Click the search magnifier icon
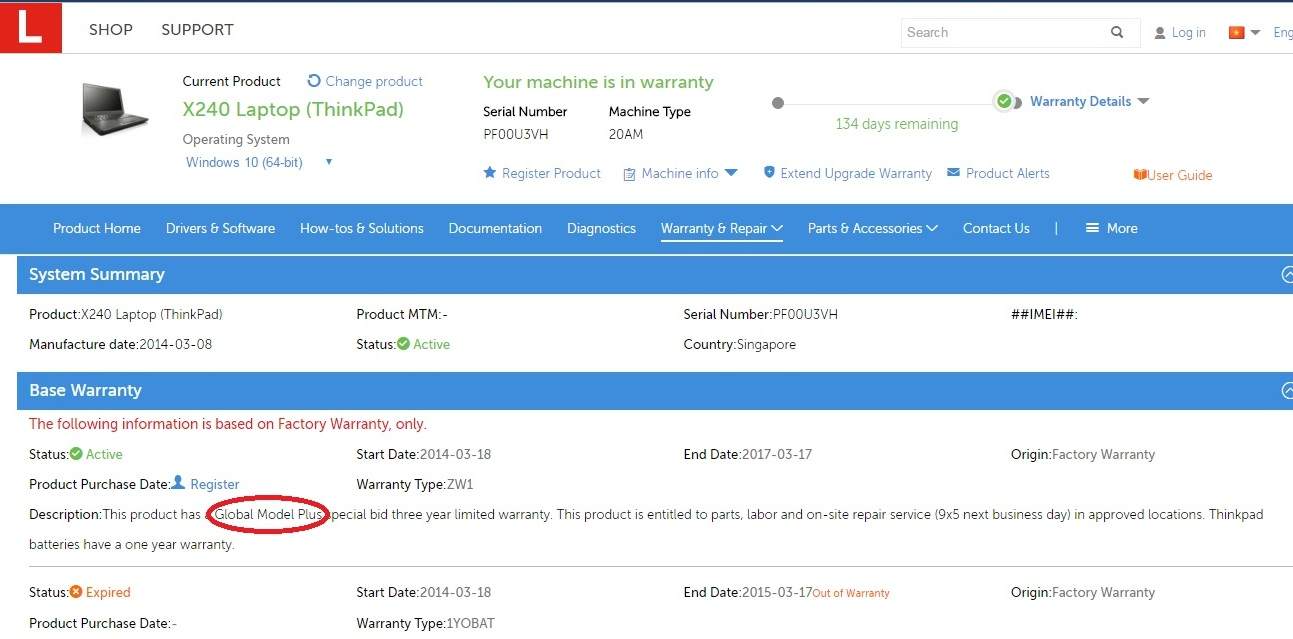This screenshot has width=1293, height=639. [x=1117, y=32]
